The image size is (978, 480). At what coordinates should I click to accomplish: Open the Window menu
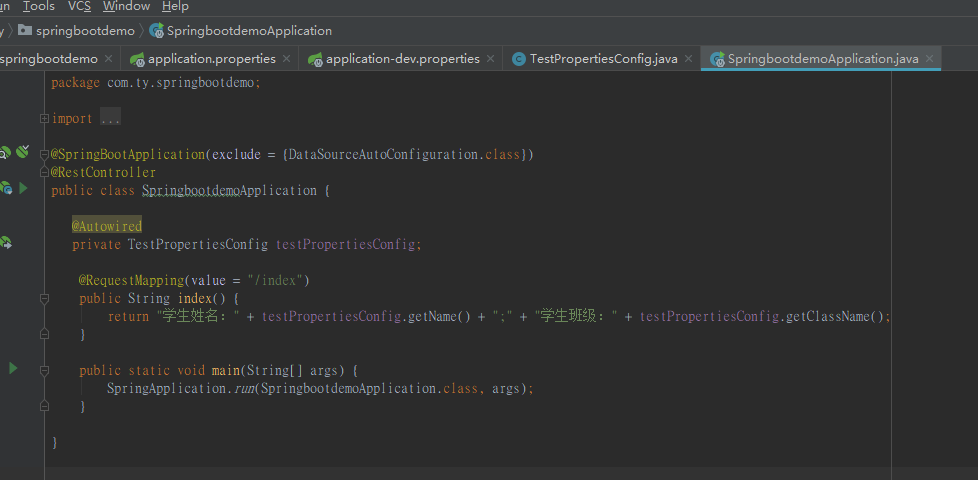(x=127, y=6)
